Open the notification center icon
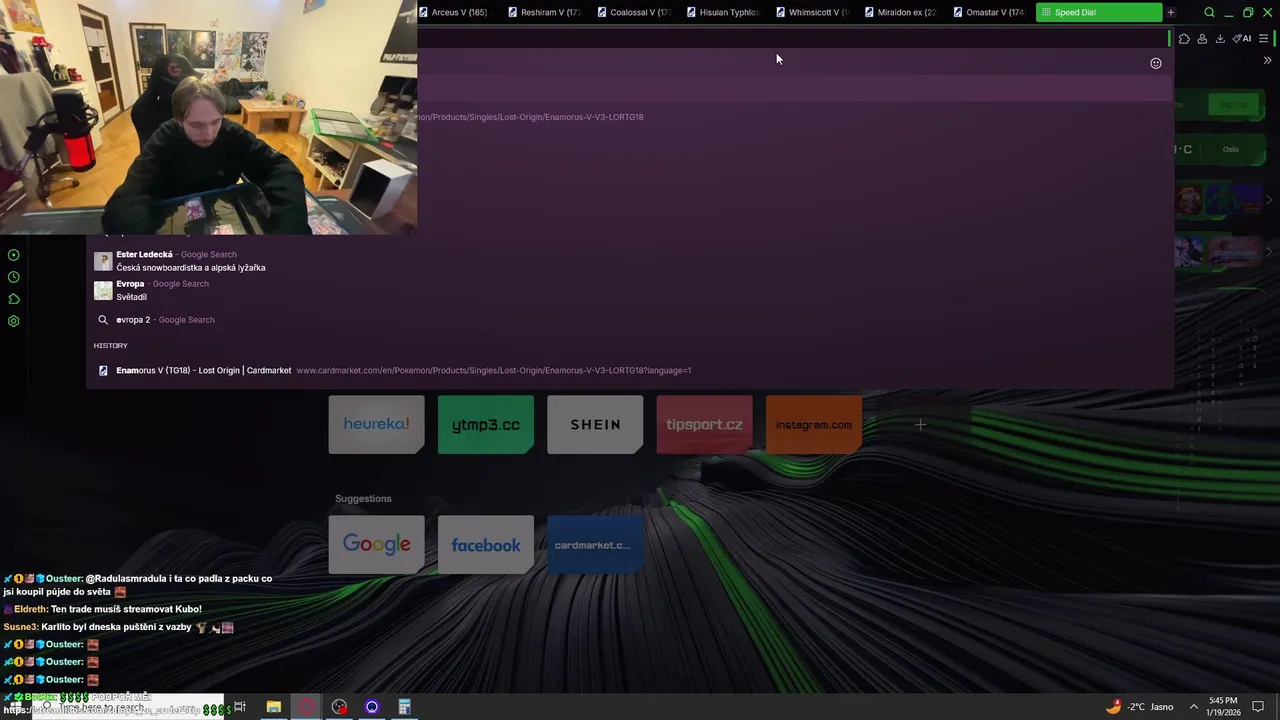The image size is (1280, 720). pos(1259,707)
